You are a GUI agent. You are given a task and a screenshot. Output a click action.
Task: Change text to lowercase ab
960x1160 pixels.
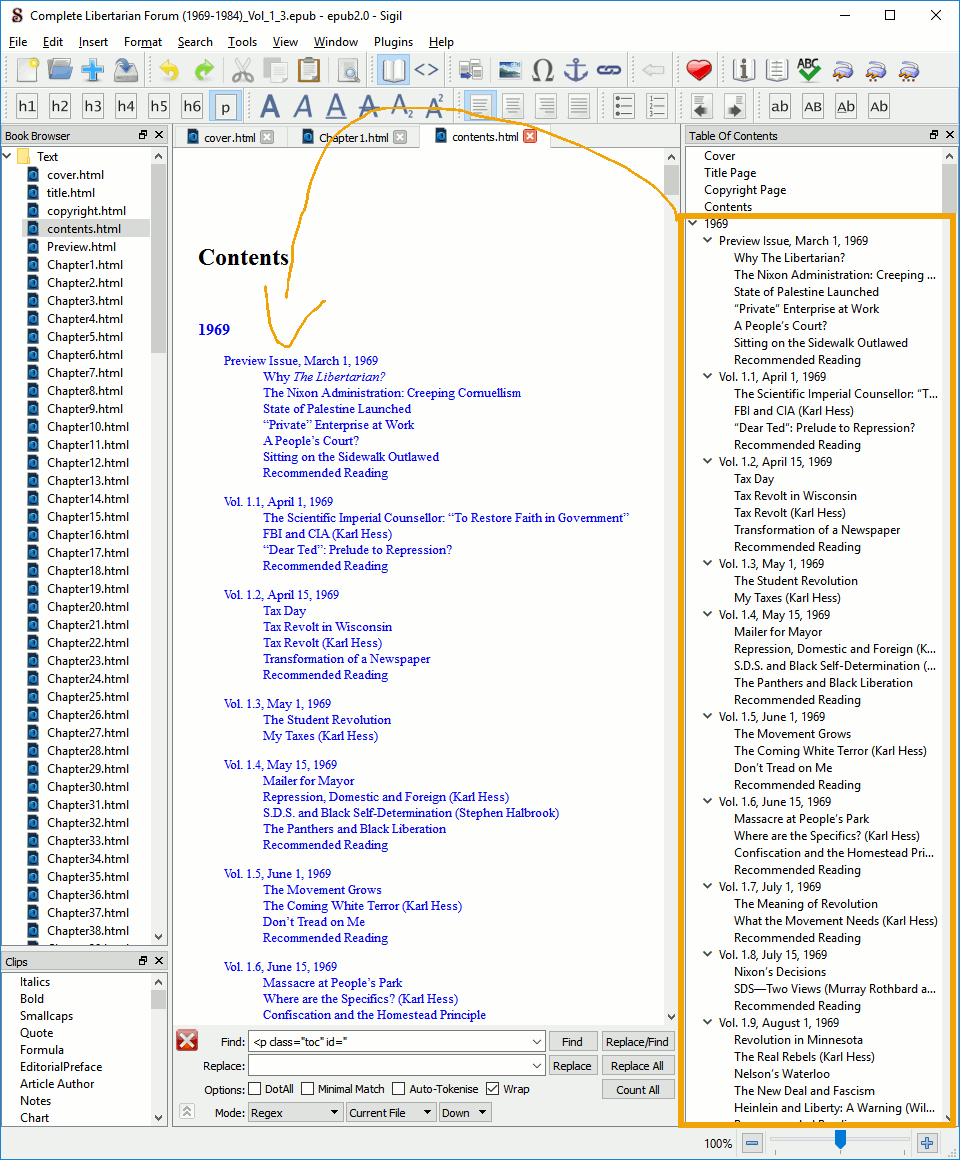pyautogui.click(x=780, y=107)
